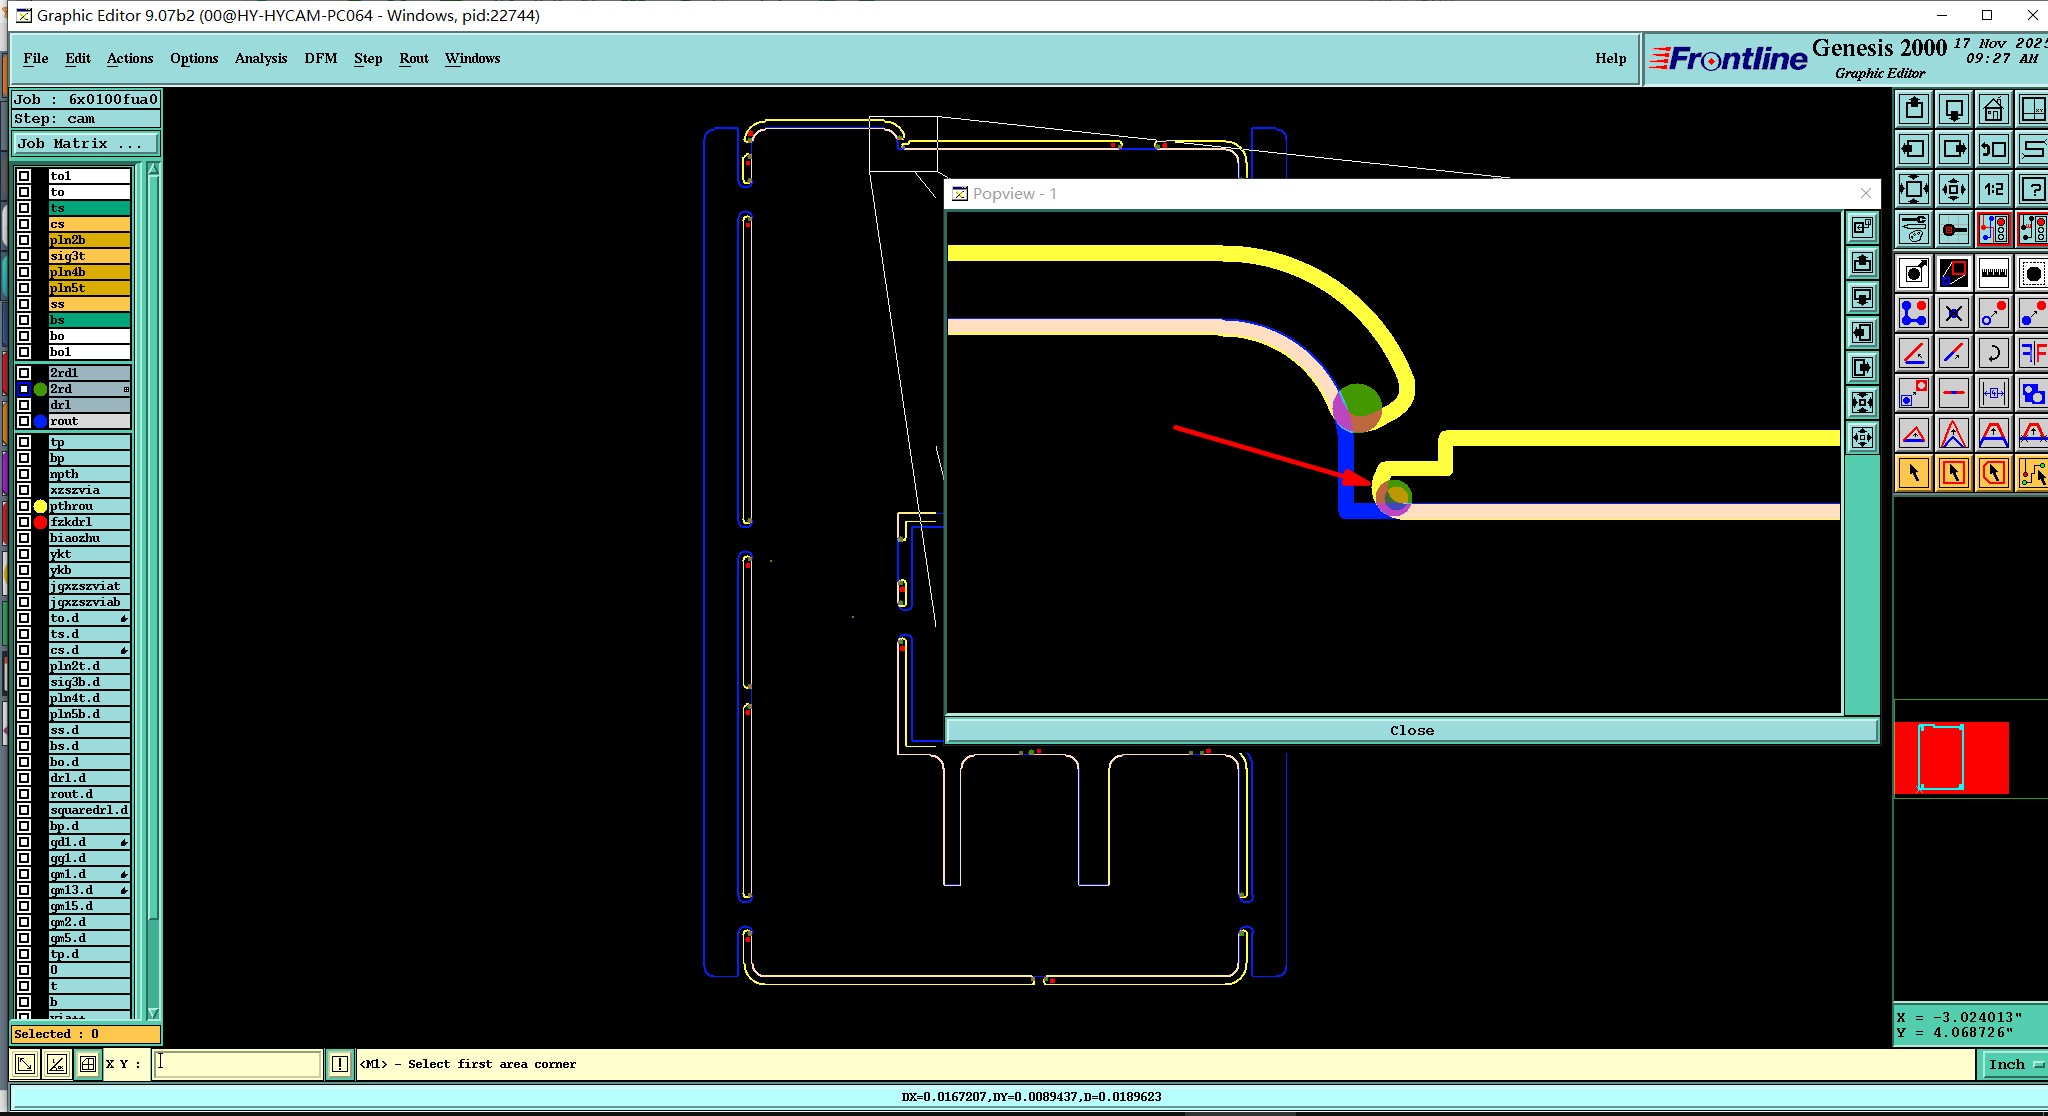Click the mirror feature tool icon
The width and height of the screenshot is (2048, 1116).
click(x=2032, y=353)
